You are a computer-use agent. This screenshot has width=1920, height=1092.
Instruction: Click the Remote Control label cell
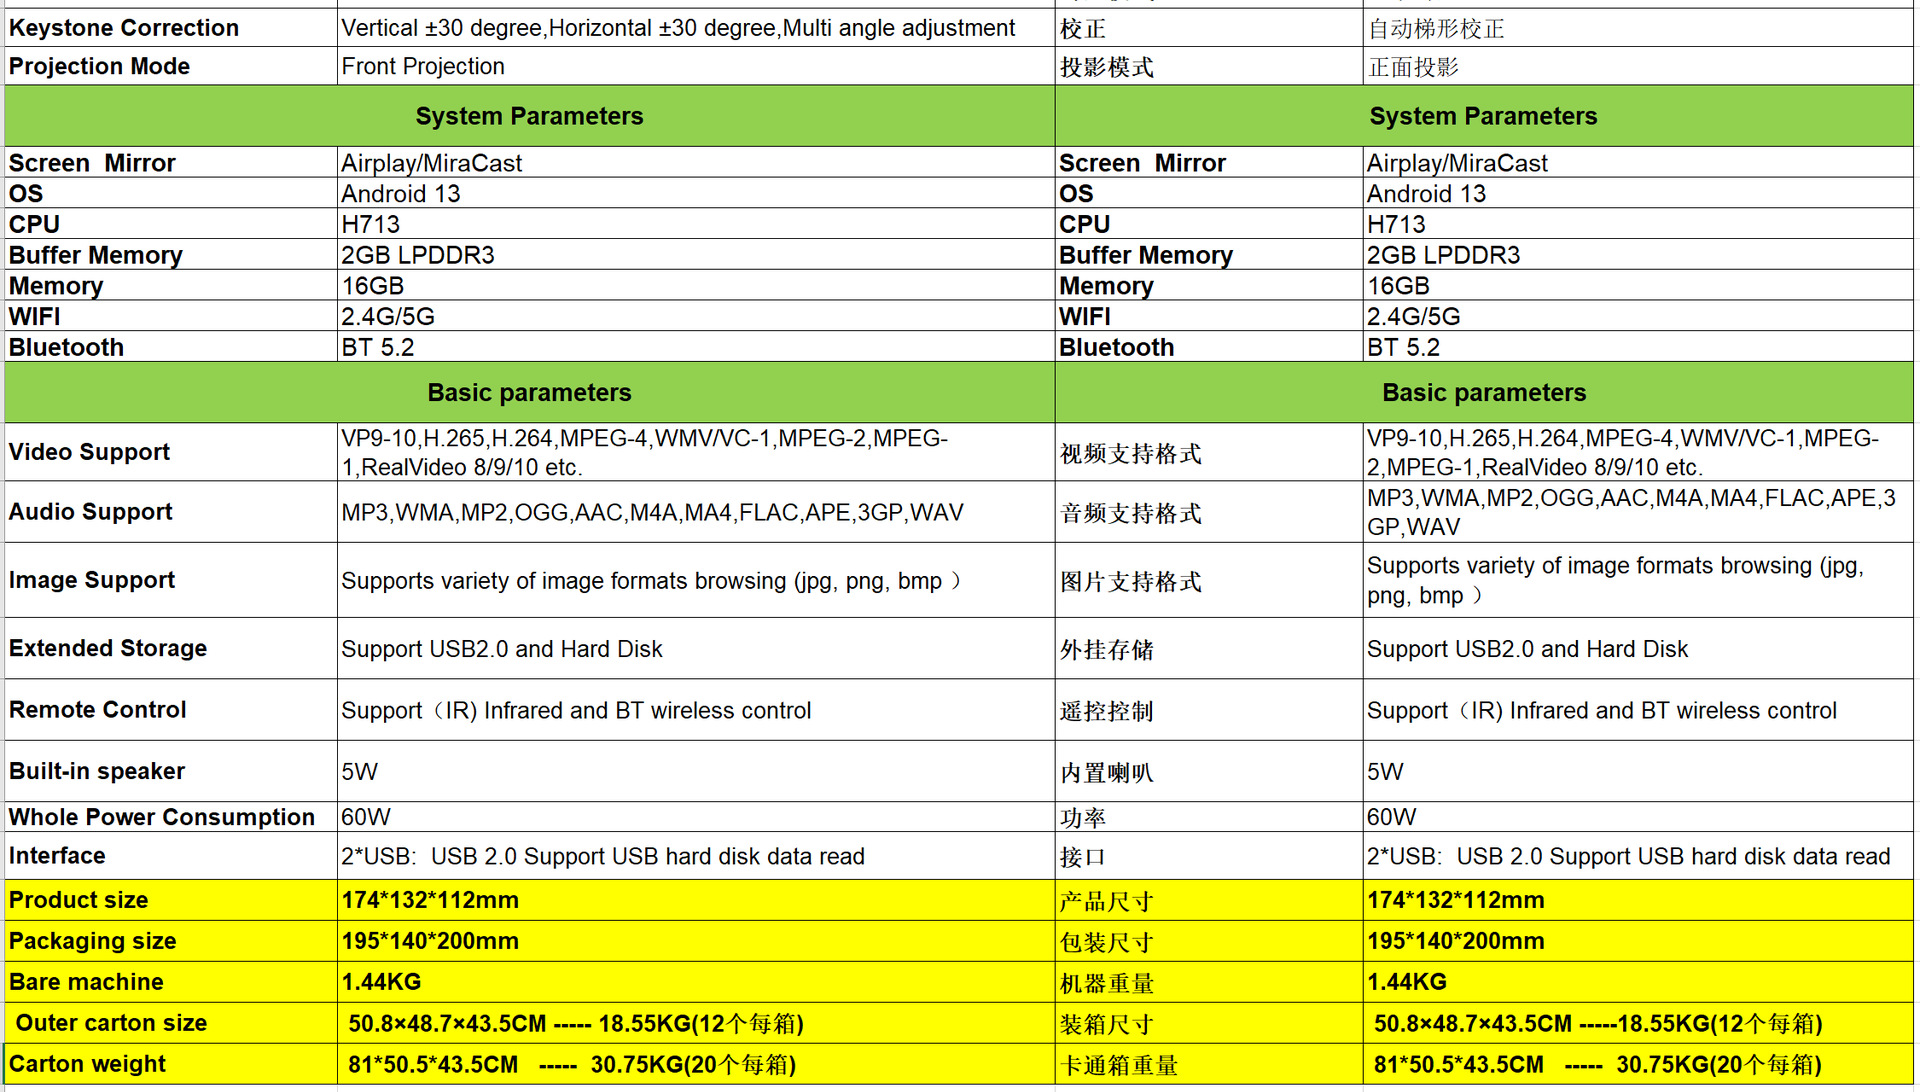[x=98, y=709]
